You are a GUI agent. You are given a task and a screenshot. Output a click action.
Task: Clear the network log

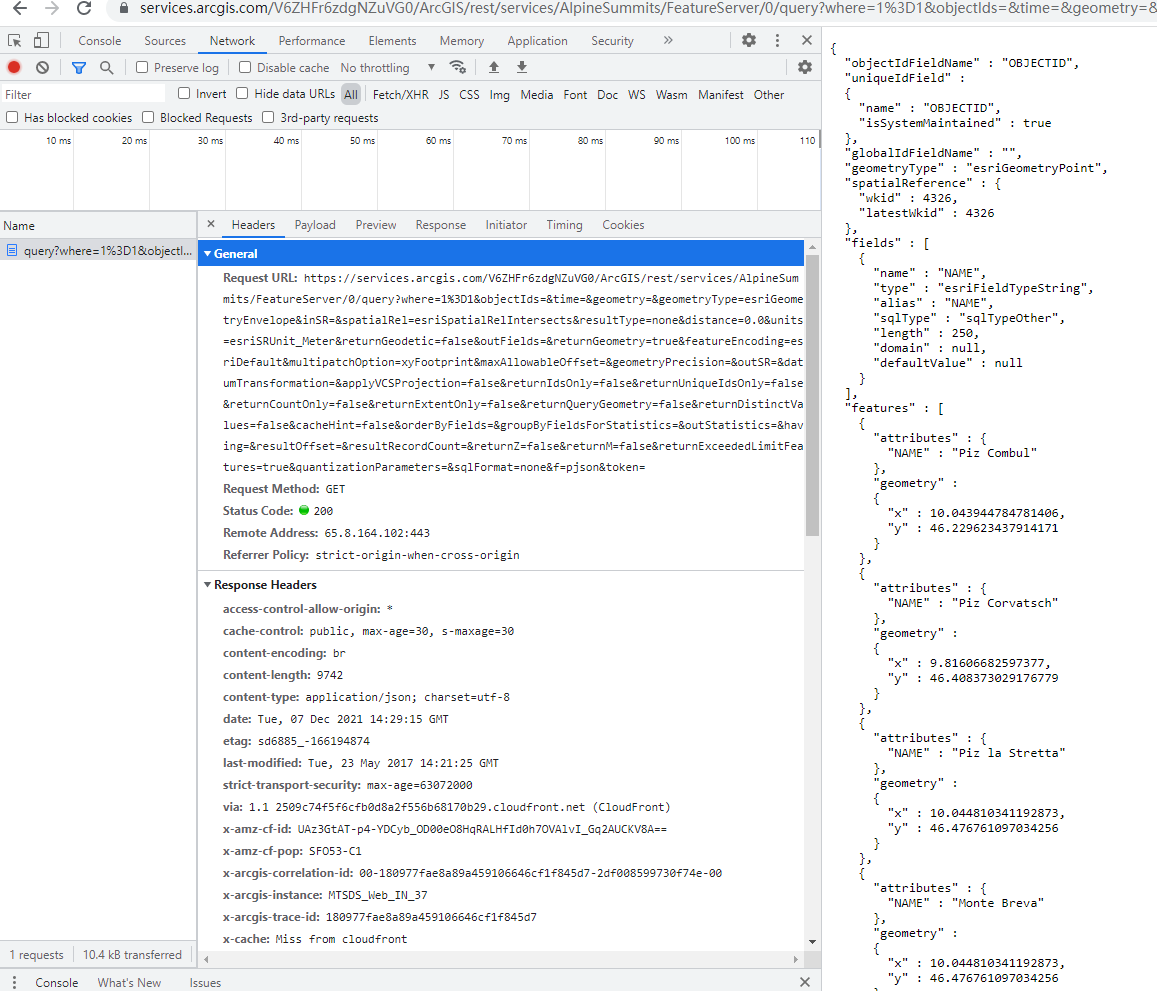pos(40,67)
